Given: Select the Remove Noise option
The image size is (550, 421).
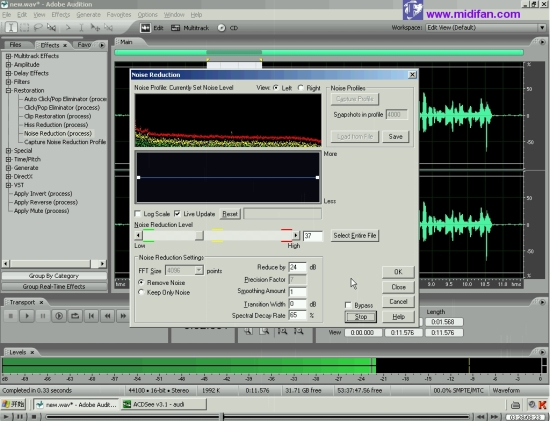Looking at the screenshot, I should [141, 282].
